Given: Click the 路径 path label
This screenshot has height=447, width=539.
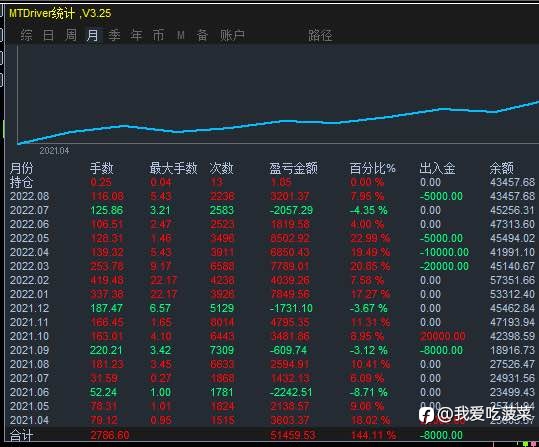Looking at the screenshot, I should pyautogui.click(x=320, y=35).
